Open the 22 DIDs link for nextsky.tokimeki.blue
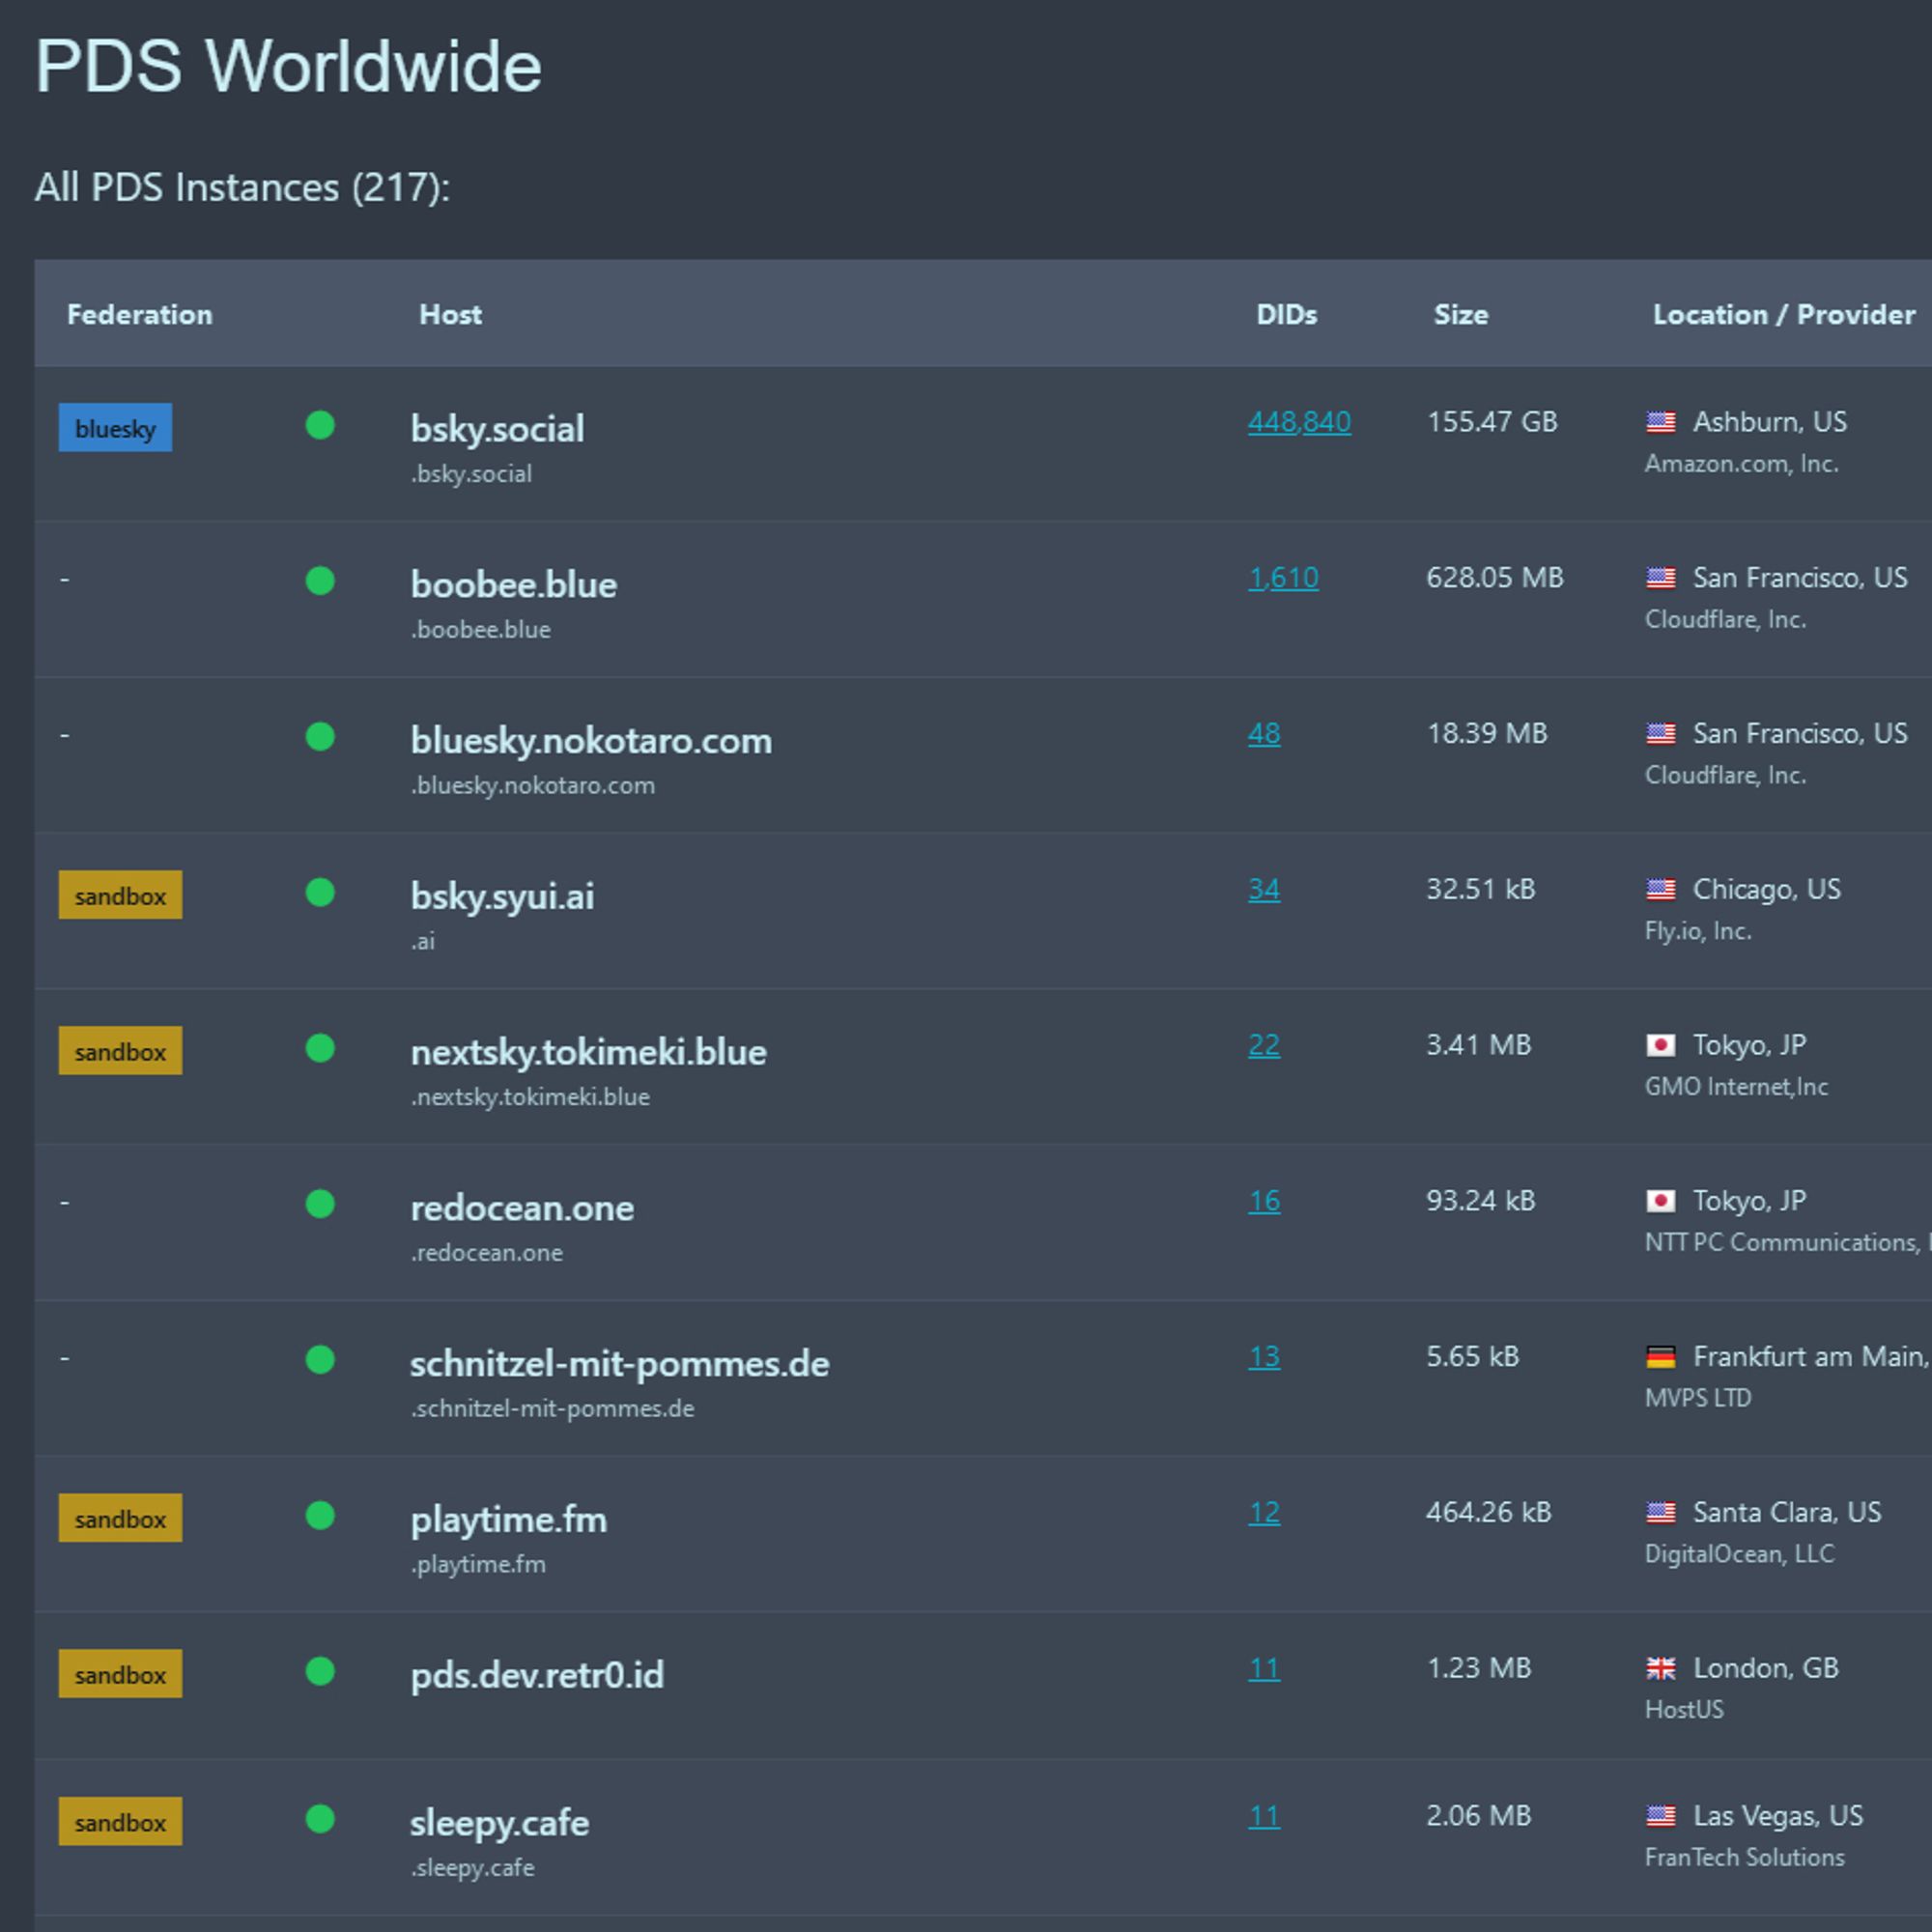1932x1932 pixels. pyautogui.click(x=1264, y=1045)
